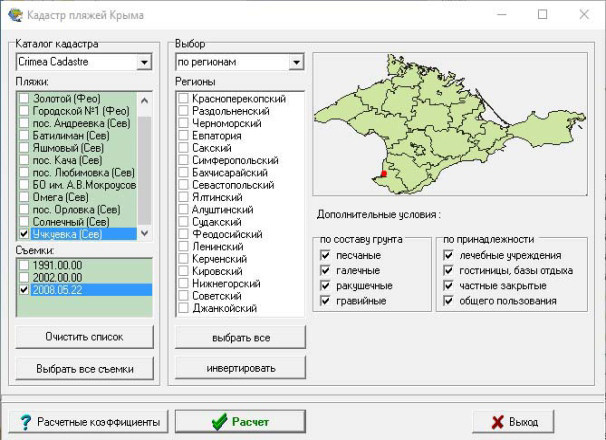This screenshot has height=440, width=606.
Task: Click the green checkmark icon on Расчет
Action: (x=220, y=422)
